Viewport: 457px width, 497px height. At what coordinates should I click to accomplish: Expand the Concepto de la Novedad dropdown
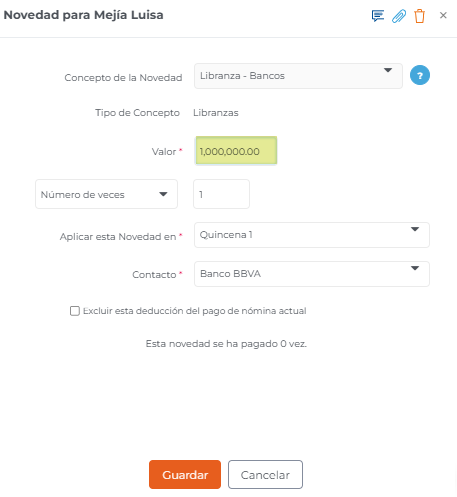tap(298, 76)
